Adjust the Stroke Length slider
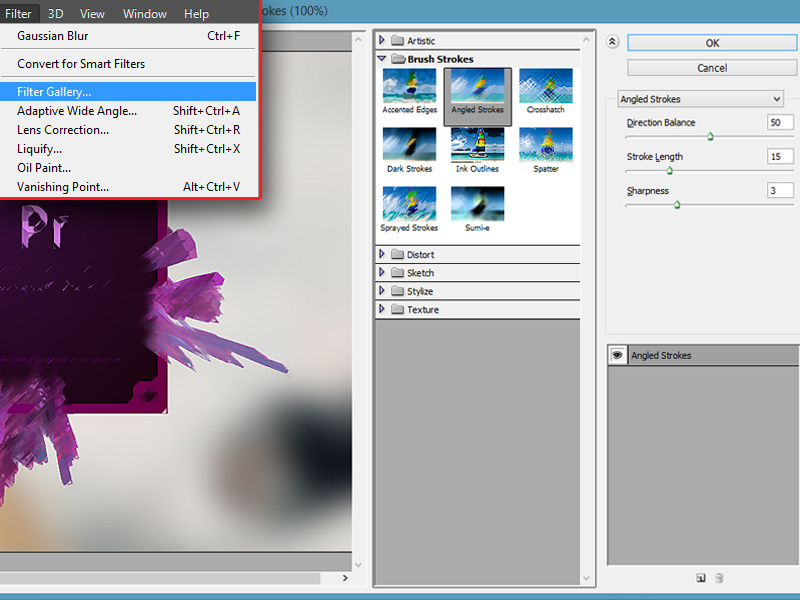Image resolution: width=800 pixels, height=600 pixels. (669, 170)
